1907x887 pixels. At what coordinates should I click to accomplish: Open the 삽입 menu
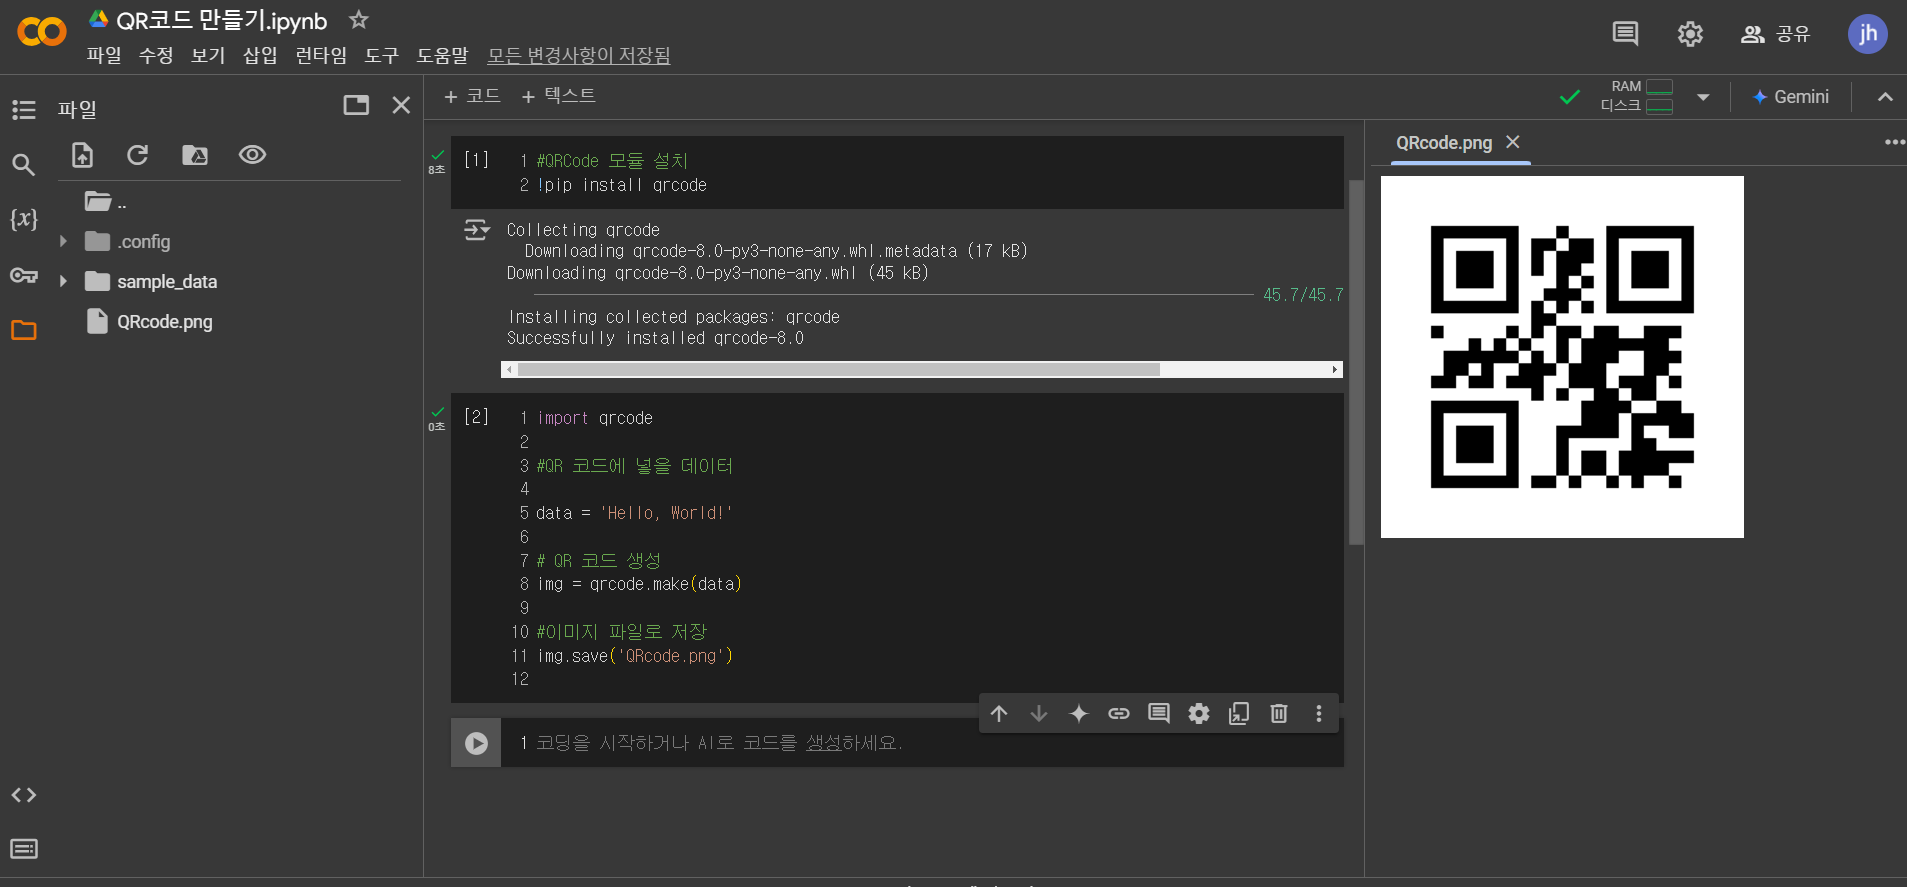coord(260,56)
